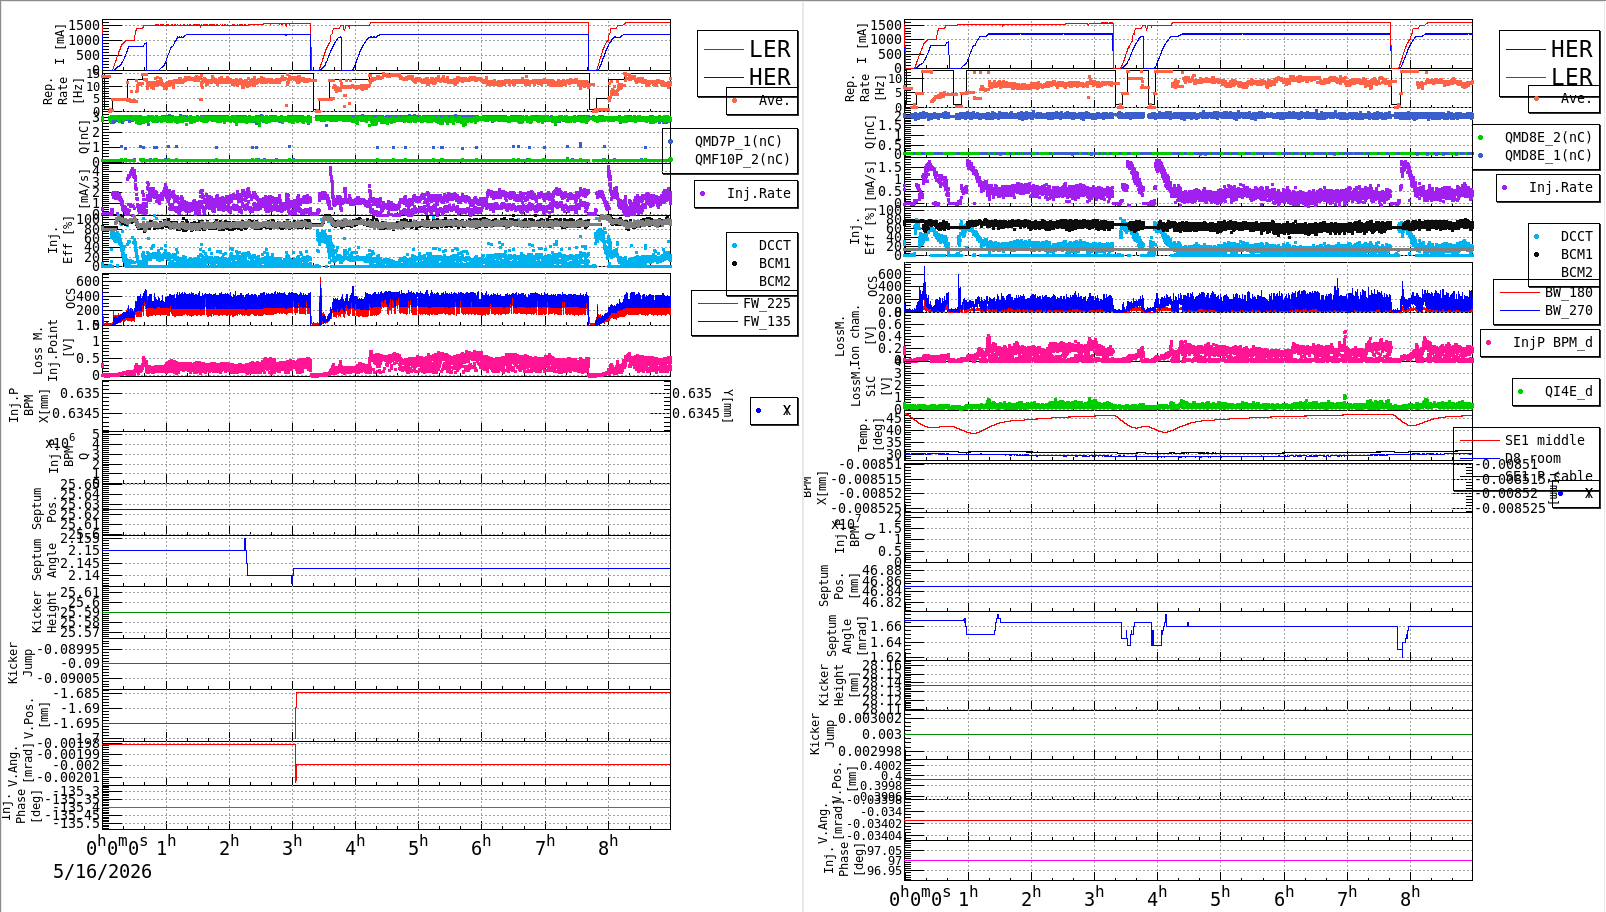This screenshot has width=1606, height=912.
Task: Click the -1.685 V.Pos. axis value on left plot
Action: [x=76, y=693]
